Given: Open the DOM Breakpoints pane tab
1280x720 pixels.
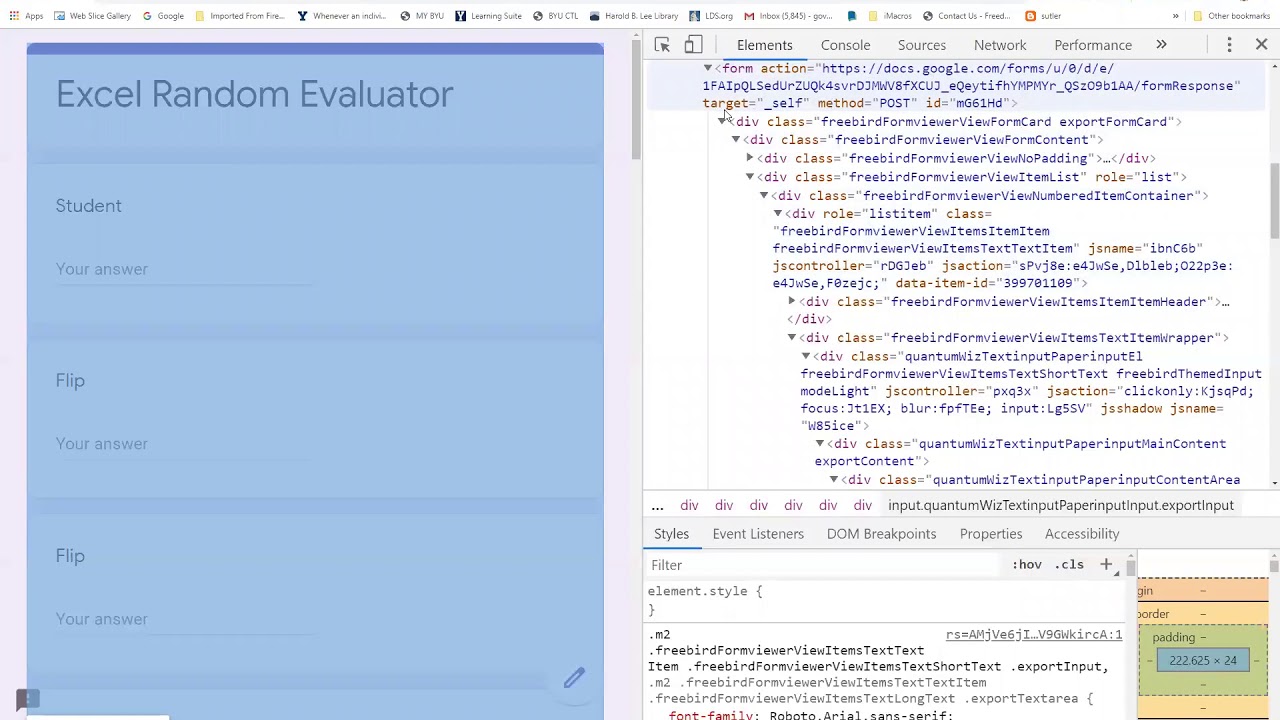Looking at the screenshot, I should click(881, 534).
